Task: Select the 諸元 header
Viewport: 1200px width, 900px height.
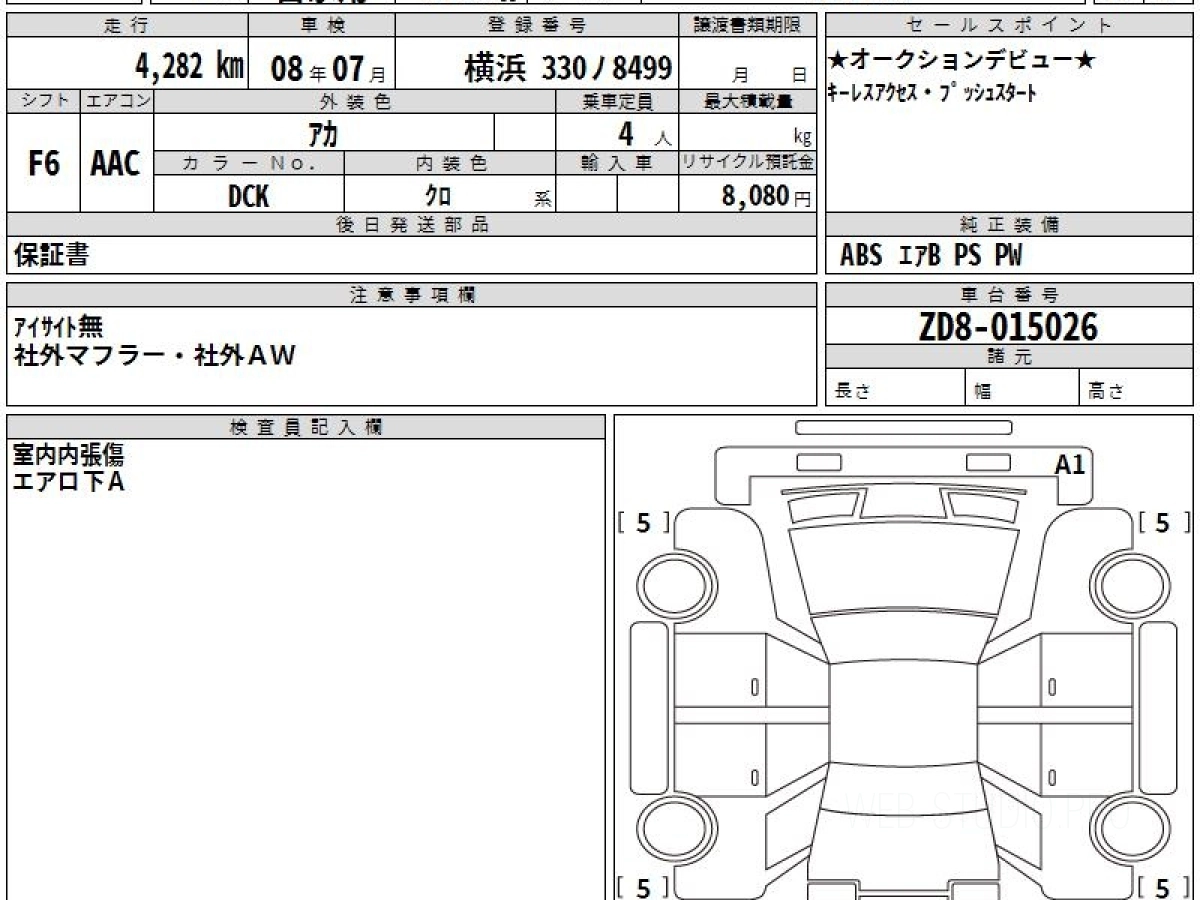Action: click(1009, 357)
